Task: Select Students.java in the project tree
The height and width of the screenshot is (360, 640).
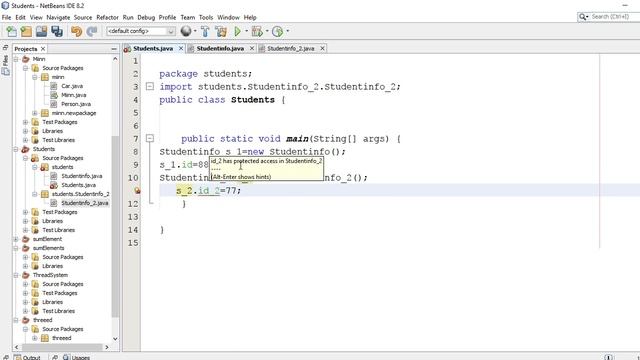Action: point(78,185)
